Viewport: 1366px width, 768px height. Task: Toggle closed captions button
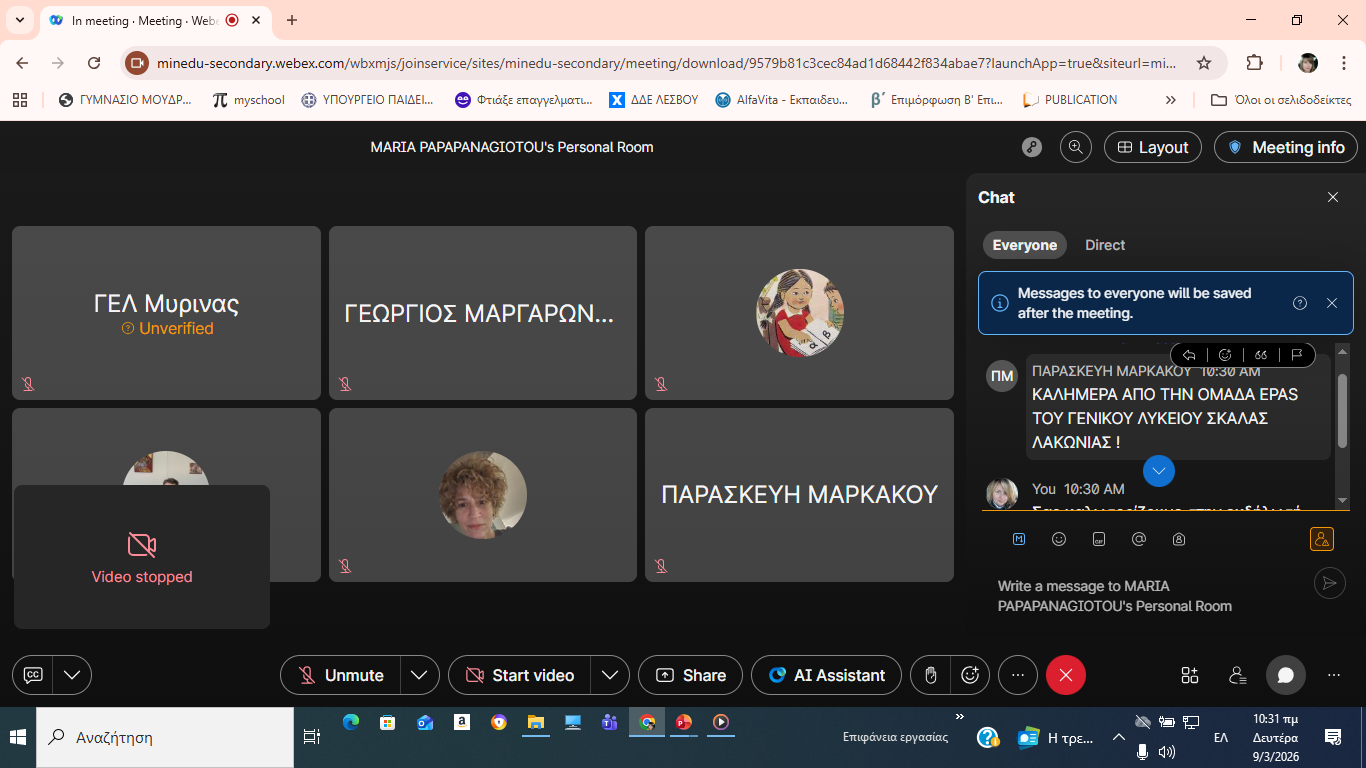coord(33,675)
